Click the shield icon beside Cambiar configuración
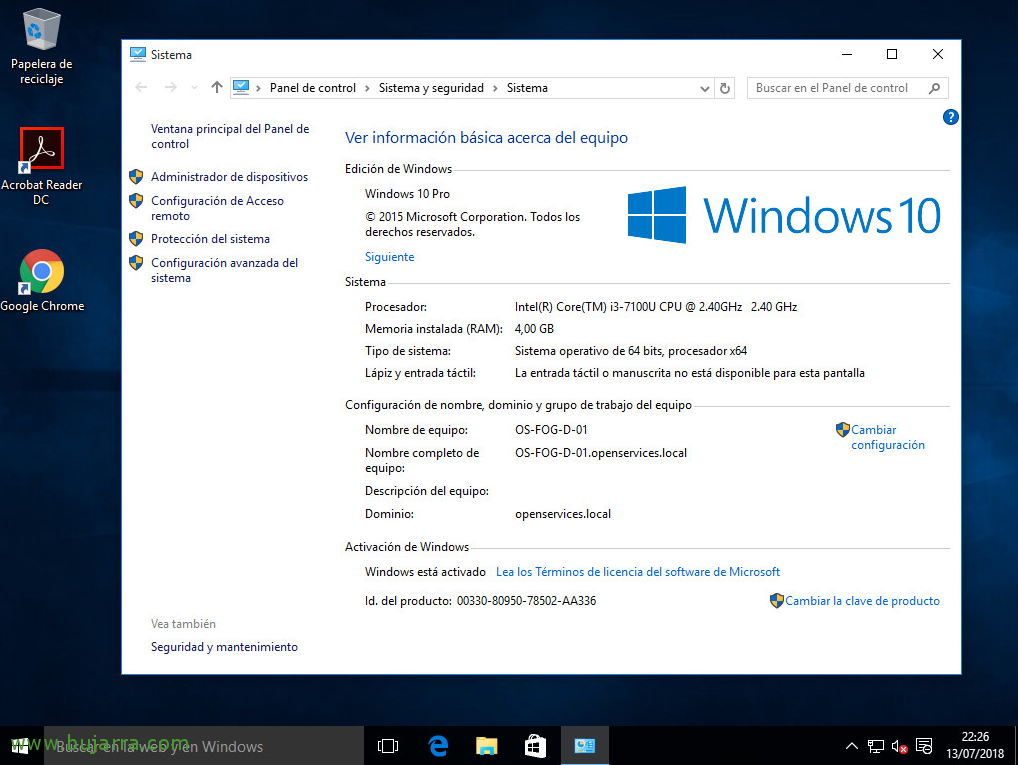This screenshot has height=765, width=1018. pos(842,429)
